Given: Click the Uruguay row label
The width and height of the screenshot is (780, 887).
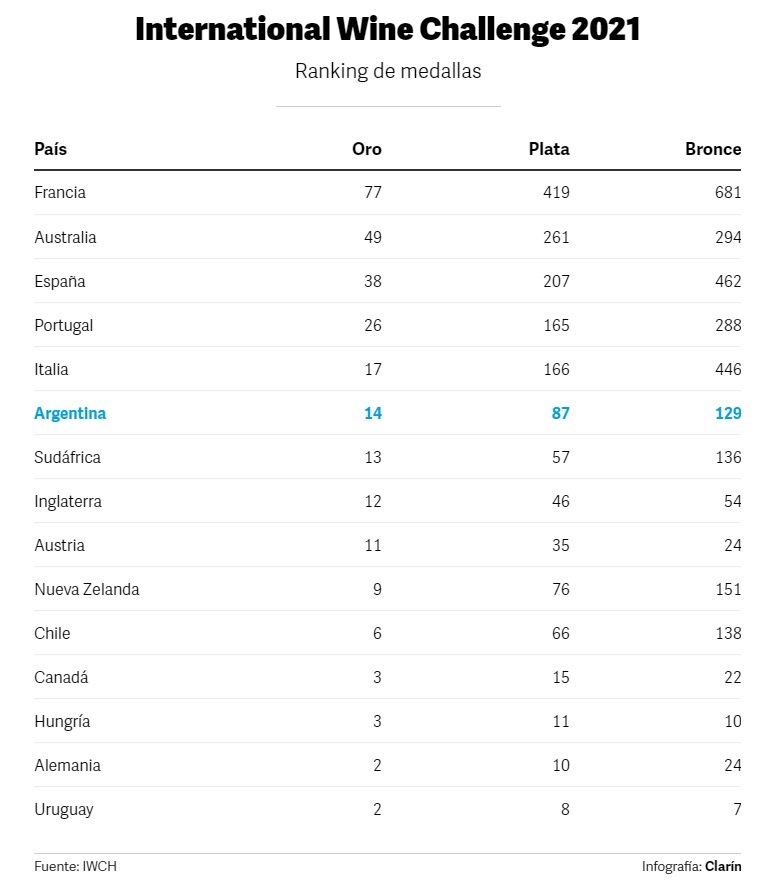Looking at the screenshot, I should (64, 810).
